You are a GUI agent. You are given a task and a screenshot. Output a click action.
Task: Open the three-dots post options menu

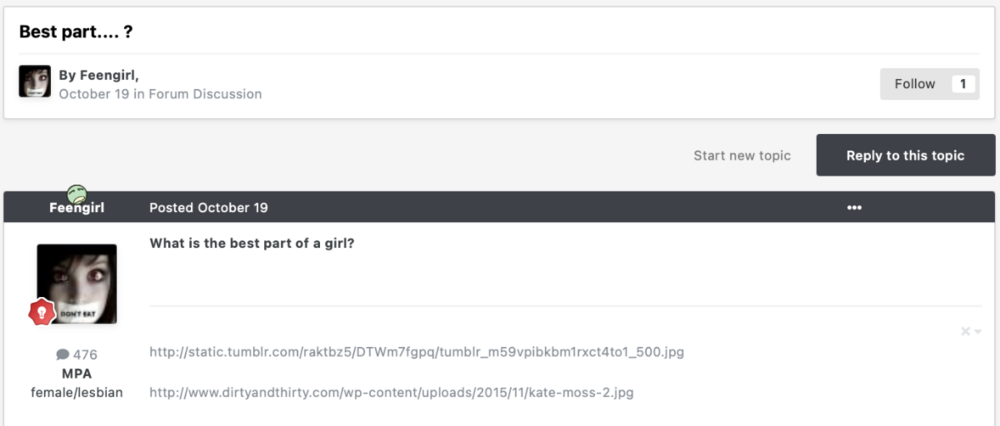(854, 208)
